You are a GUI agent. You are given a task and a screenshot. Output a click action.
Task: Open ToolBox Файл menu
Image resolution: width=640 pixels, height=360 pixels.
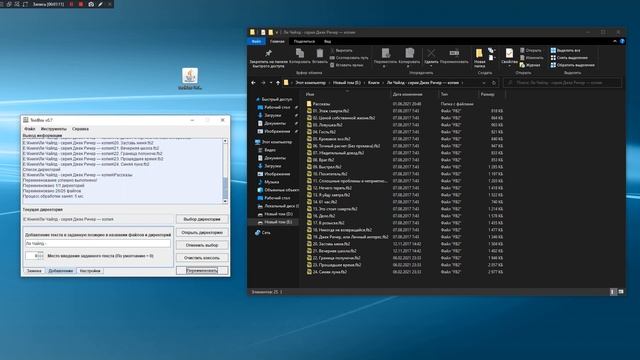point(29,129)
